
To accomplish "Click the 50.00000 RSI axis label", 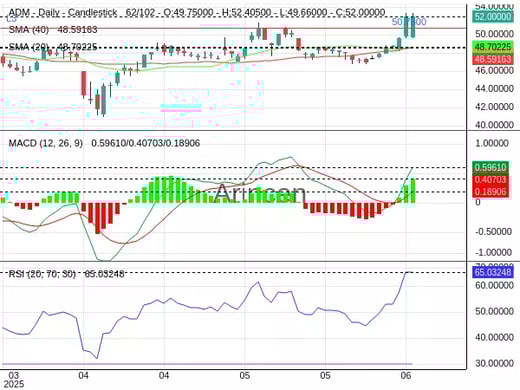I will click(494, 311).
